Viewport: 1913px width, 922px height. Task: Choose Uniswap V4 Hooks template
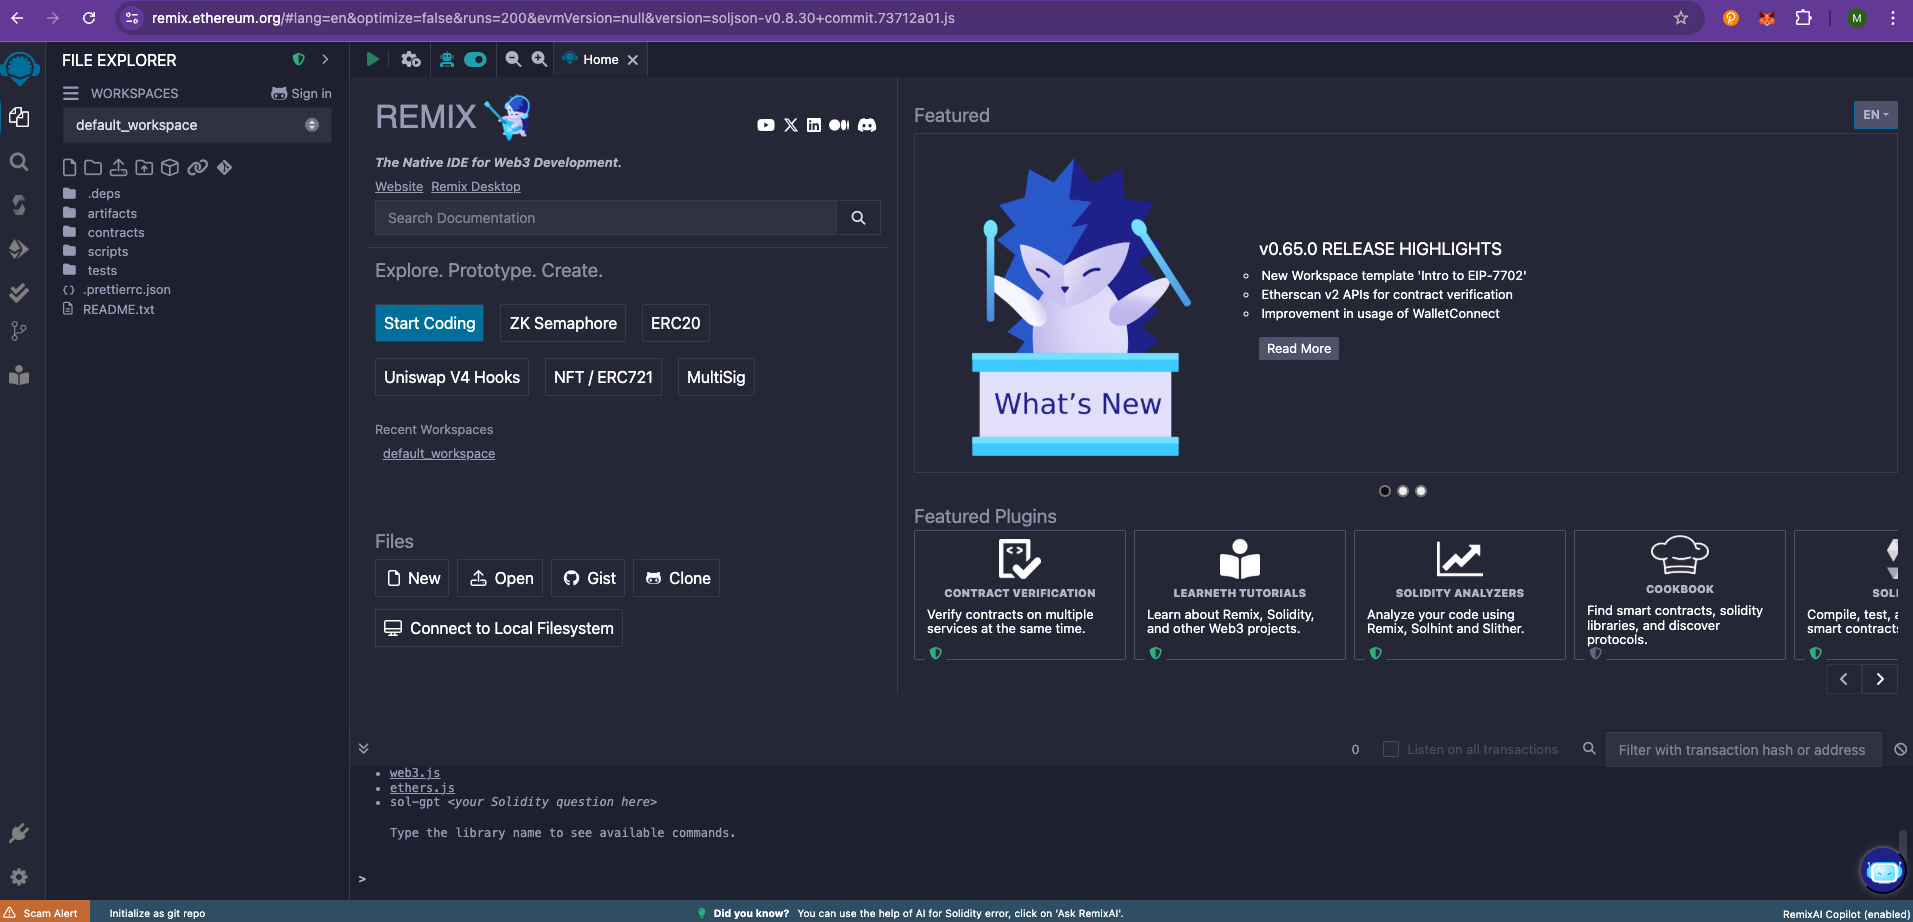point(452,377)
